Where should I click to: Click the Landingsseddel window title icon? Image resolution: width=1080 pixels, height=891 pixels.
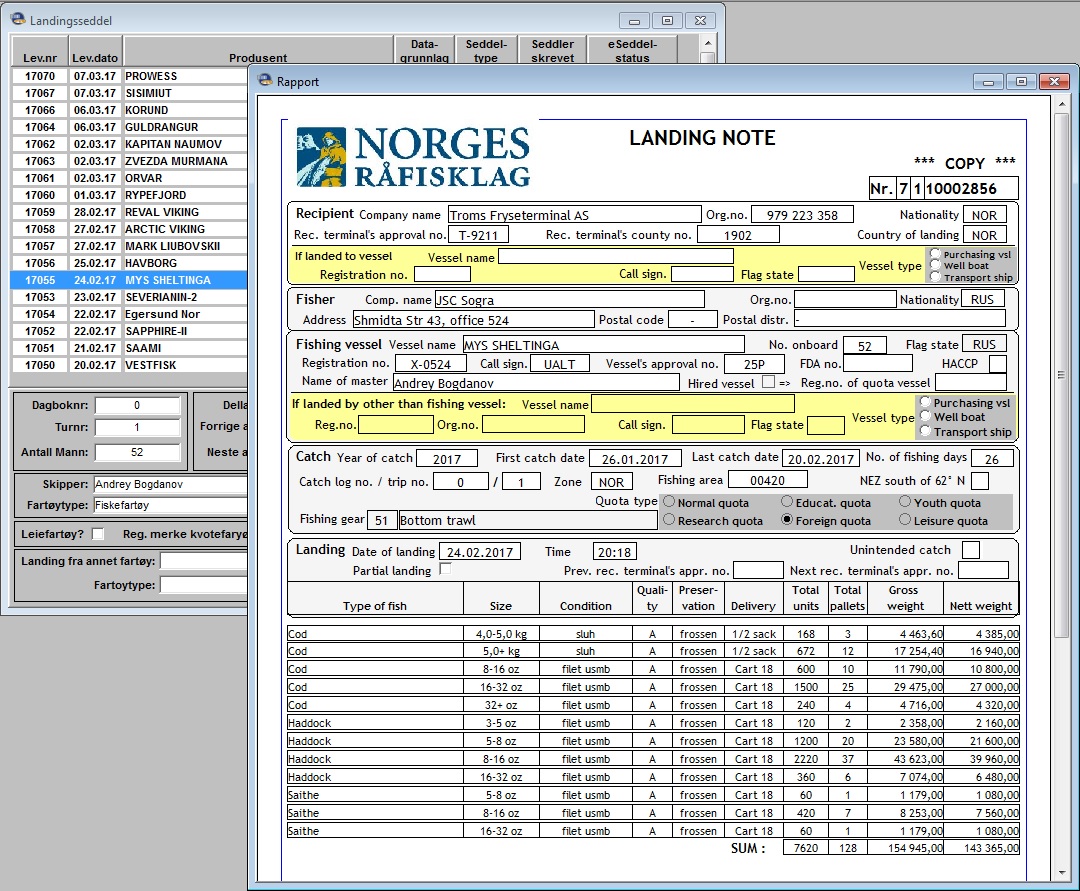[19, 19]
